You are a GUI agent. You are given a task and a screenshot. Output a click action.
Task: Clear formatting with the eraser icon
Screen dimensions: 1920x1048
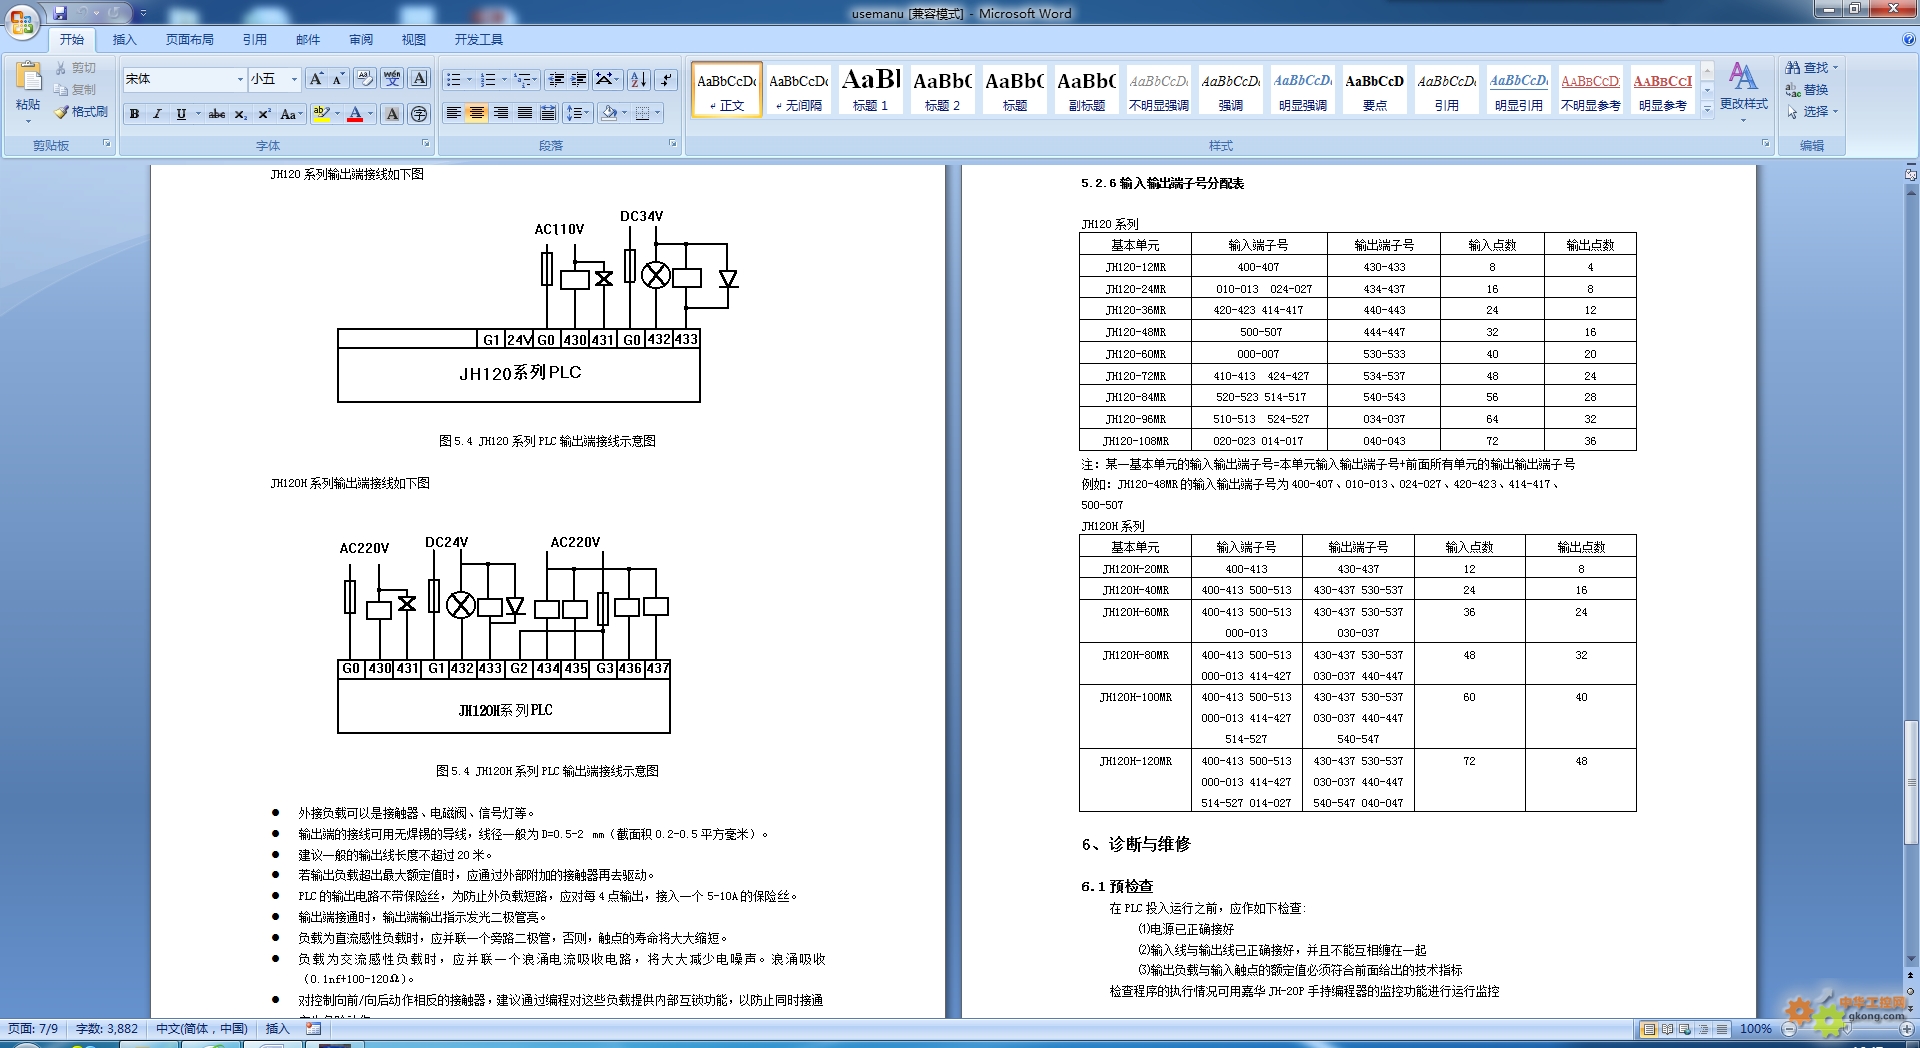click(x=365, y=79)
